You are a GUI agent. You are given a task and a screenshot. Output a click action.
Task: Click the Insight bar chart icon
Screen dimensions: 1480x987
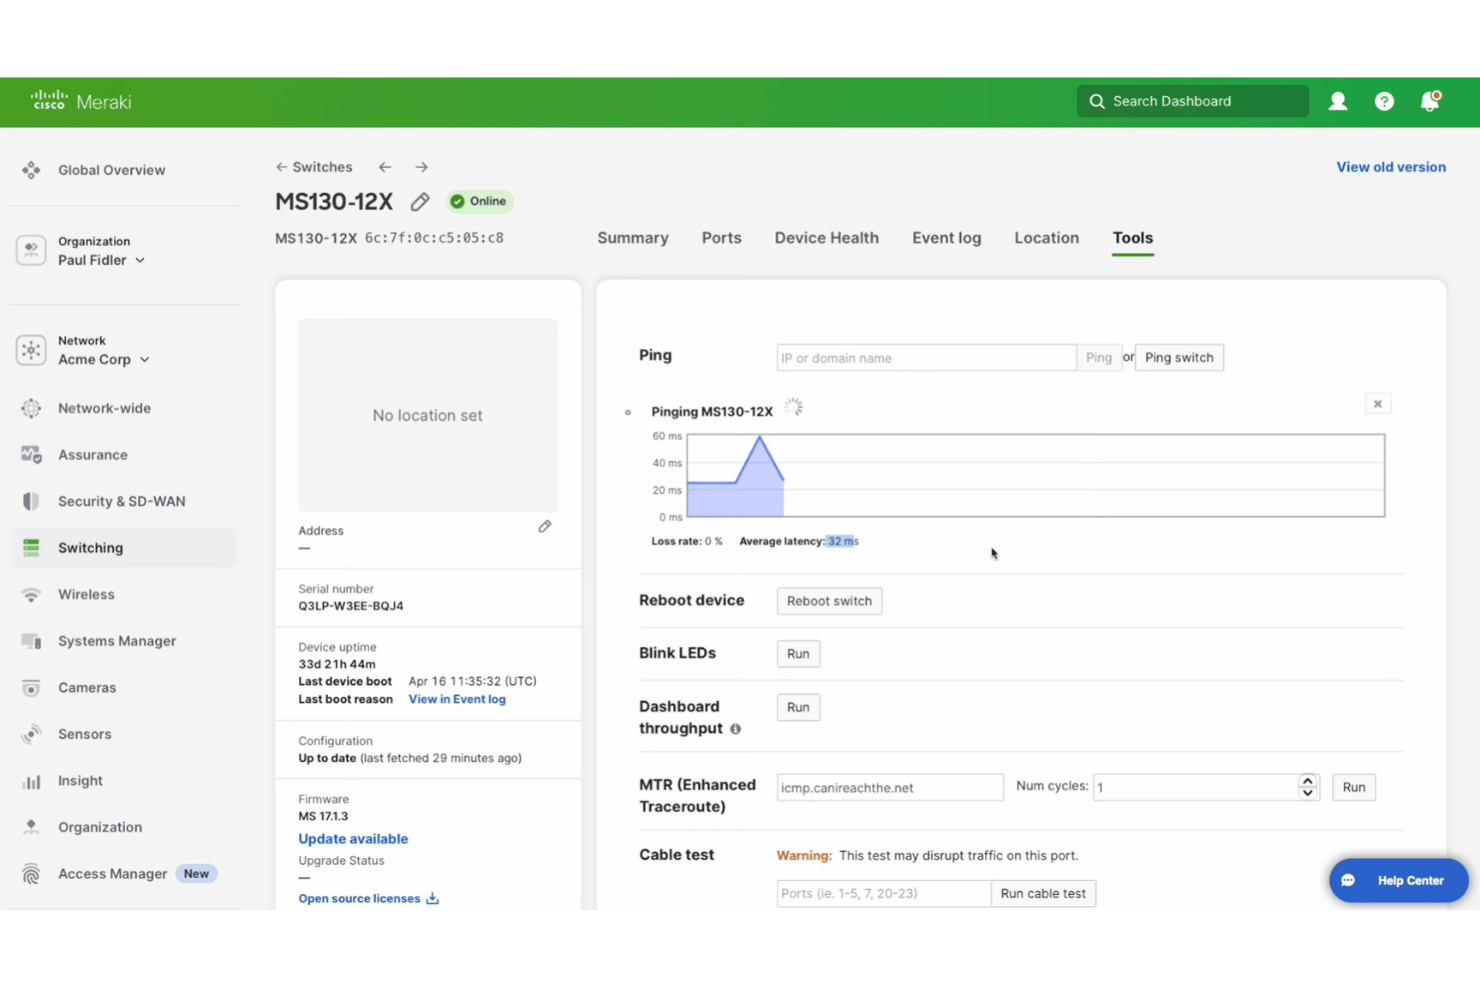pos(31,781)
